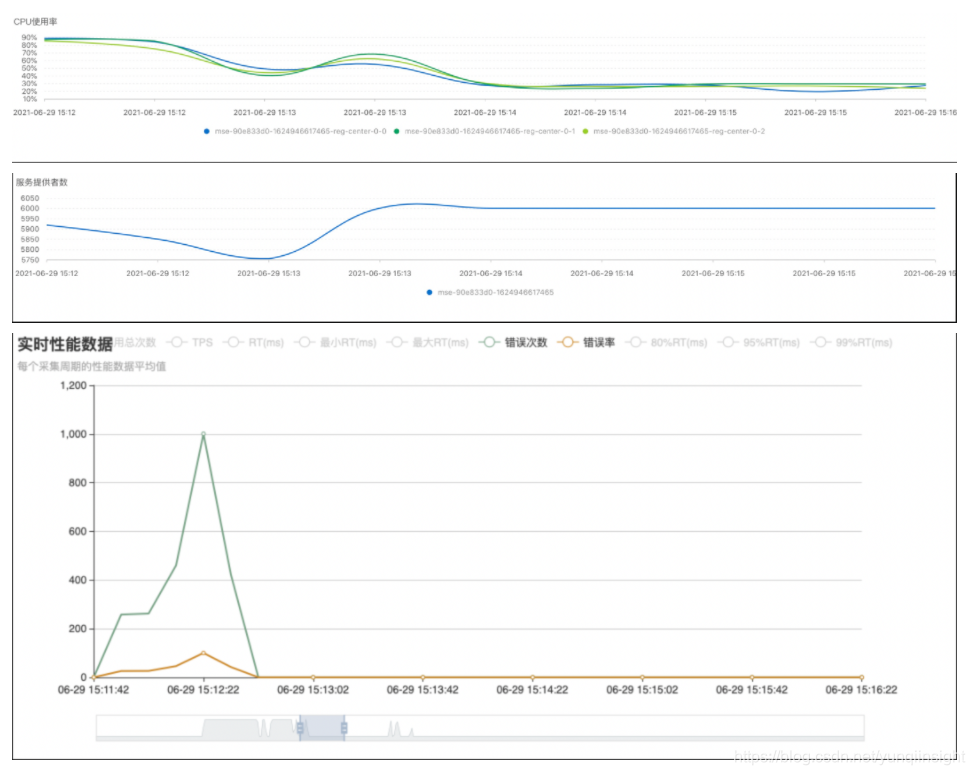Click the 错误率 data point at 15:15:02
This screenshot has width=975, height=775.
click(642, 677)
